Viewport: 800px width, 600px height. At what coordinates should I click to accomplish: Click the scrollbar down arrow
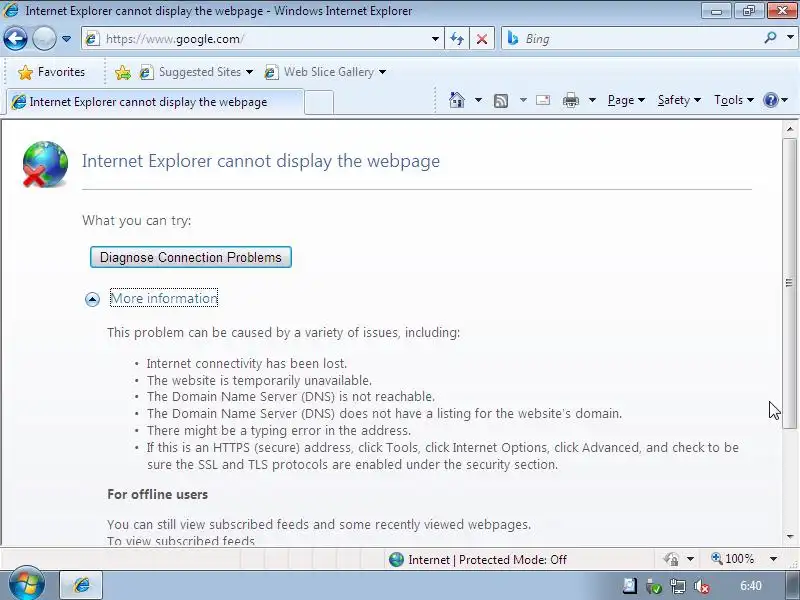click(790, 537)
